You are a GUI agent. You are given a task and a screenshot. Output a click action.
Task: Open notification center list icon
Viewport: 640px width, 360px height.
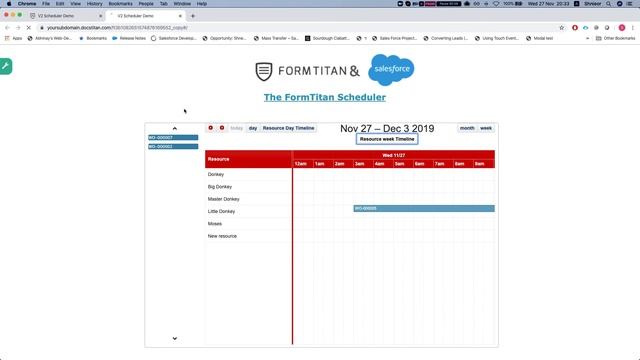630,4
